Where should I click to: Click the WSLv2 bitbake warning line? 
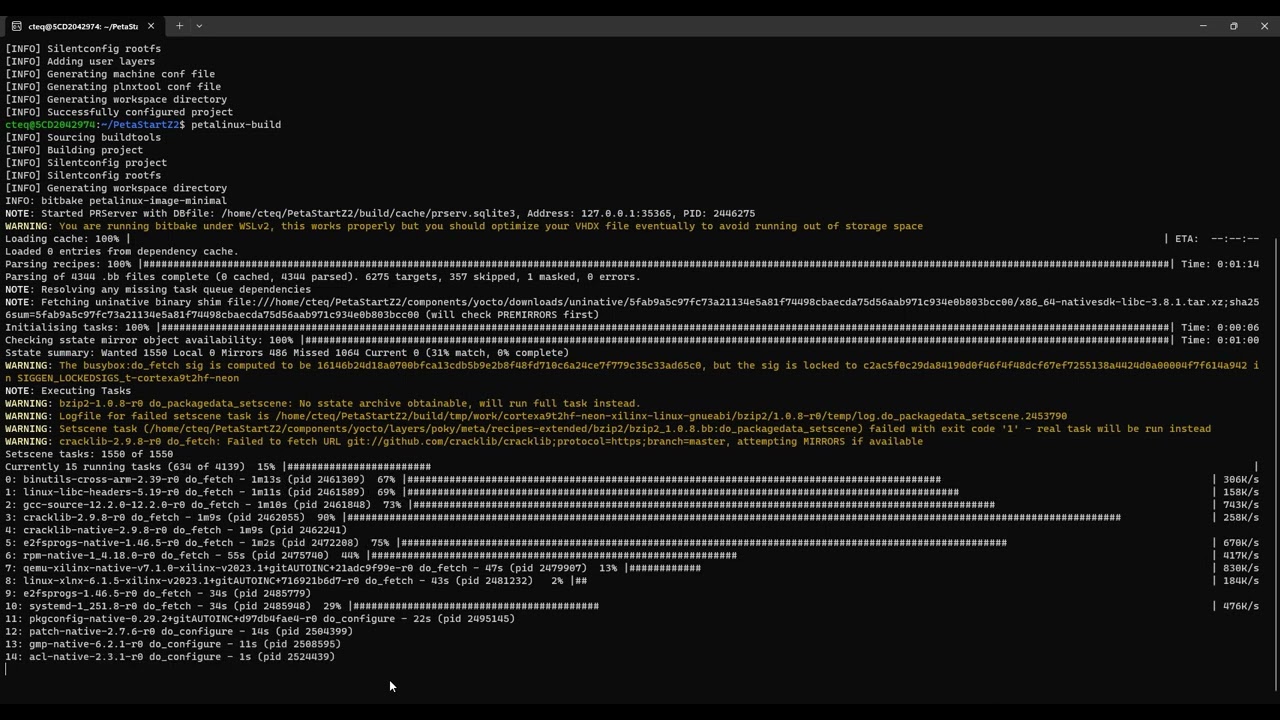[464, 226]
